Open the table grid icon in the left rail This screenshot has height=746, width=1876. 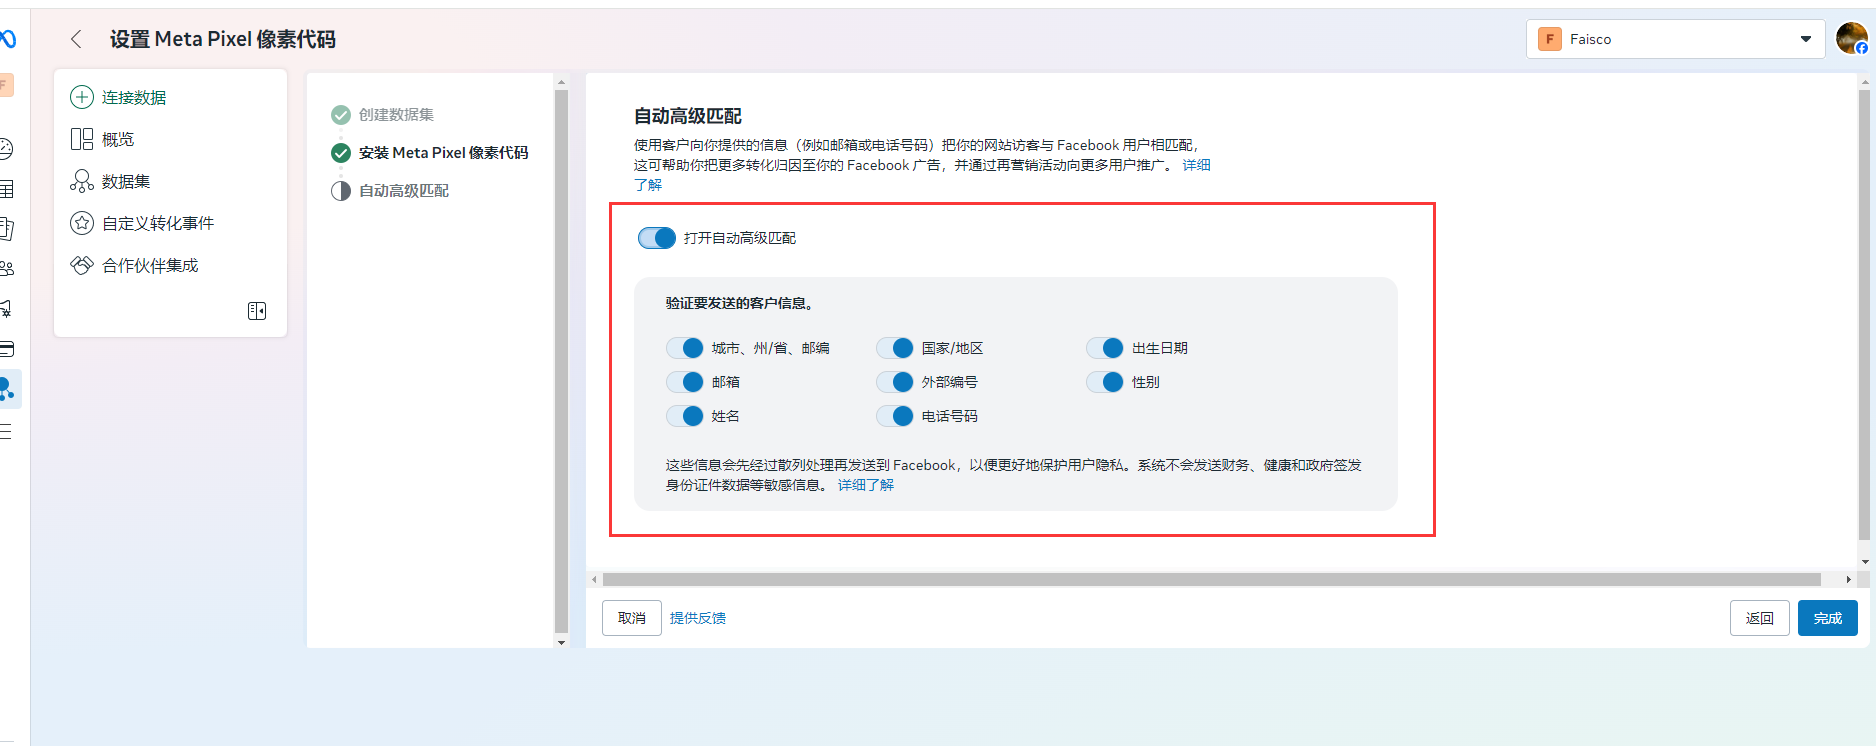(6, 189)
